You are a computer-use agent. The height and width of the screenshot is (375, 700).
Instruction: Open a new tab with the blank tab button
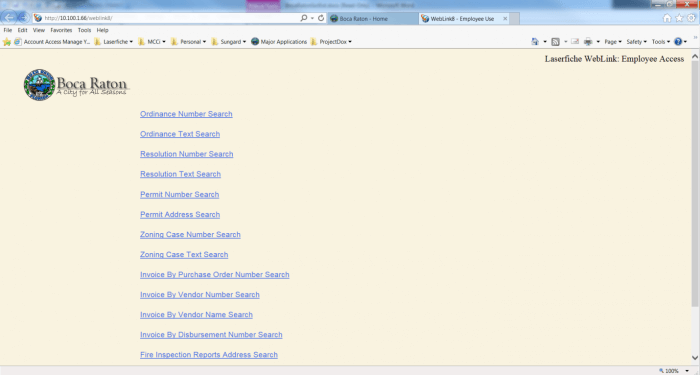click(514, 19)
